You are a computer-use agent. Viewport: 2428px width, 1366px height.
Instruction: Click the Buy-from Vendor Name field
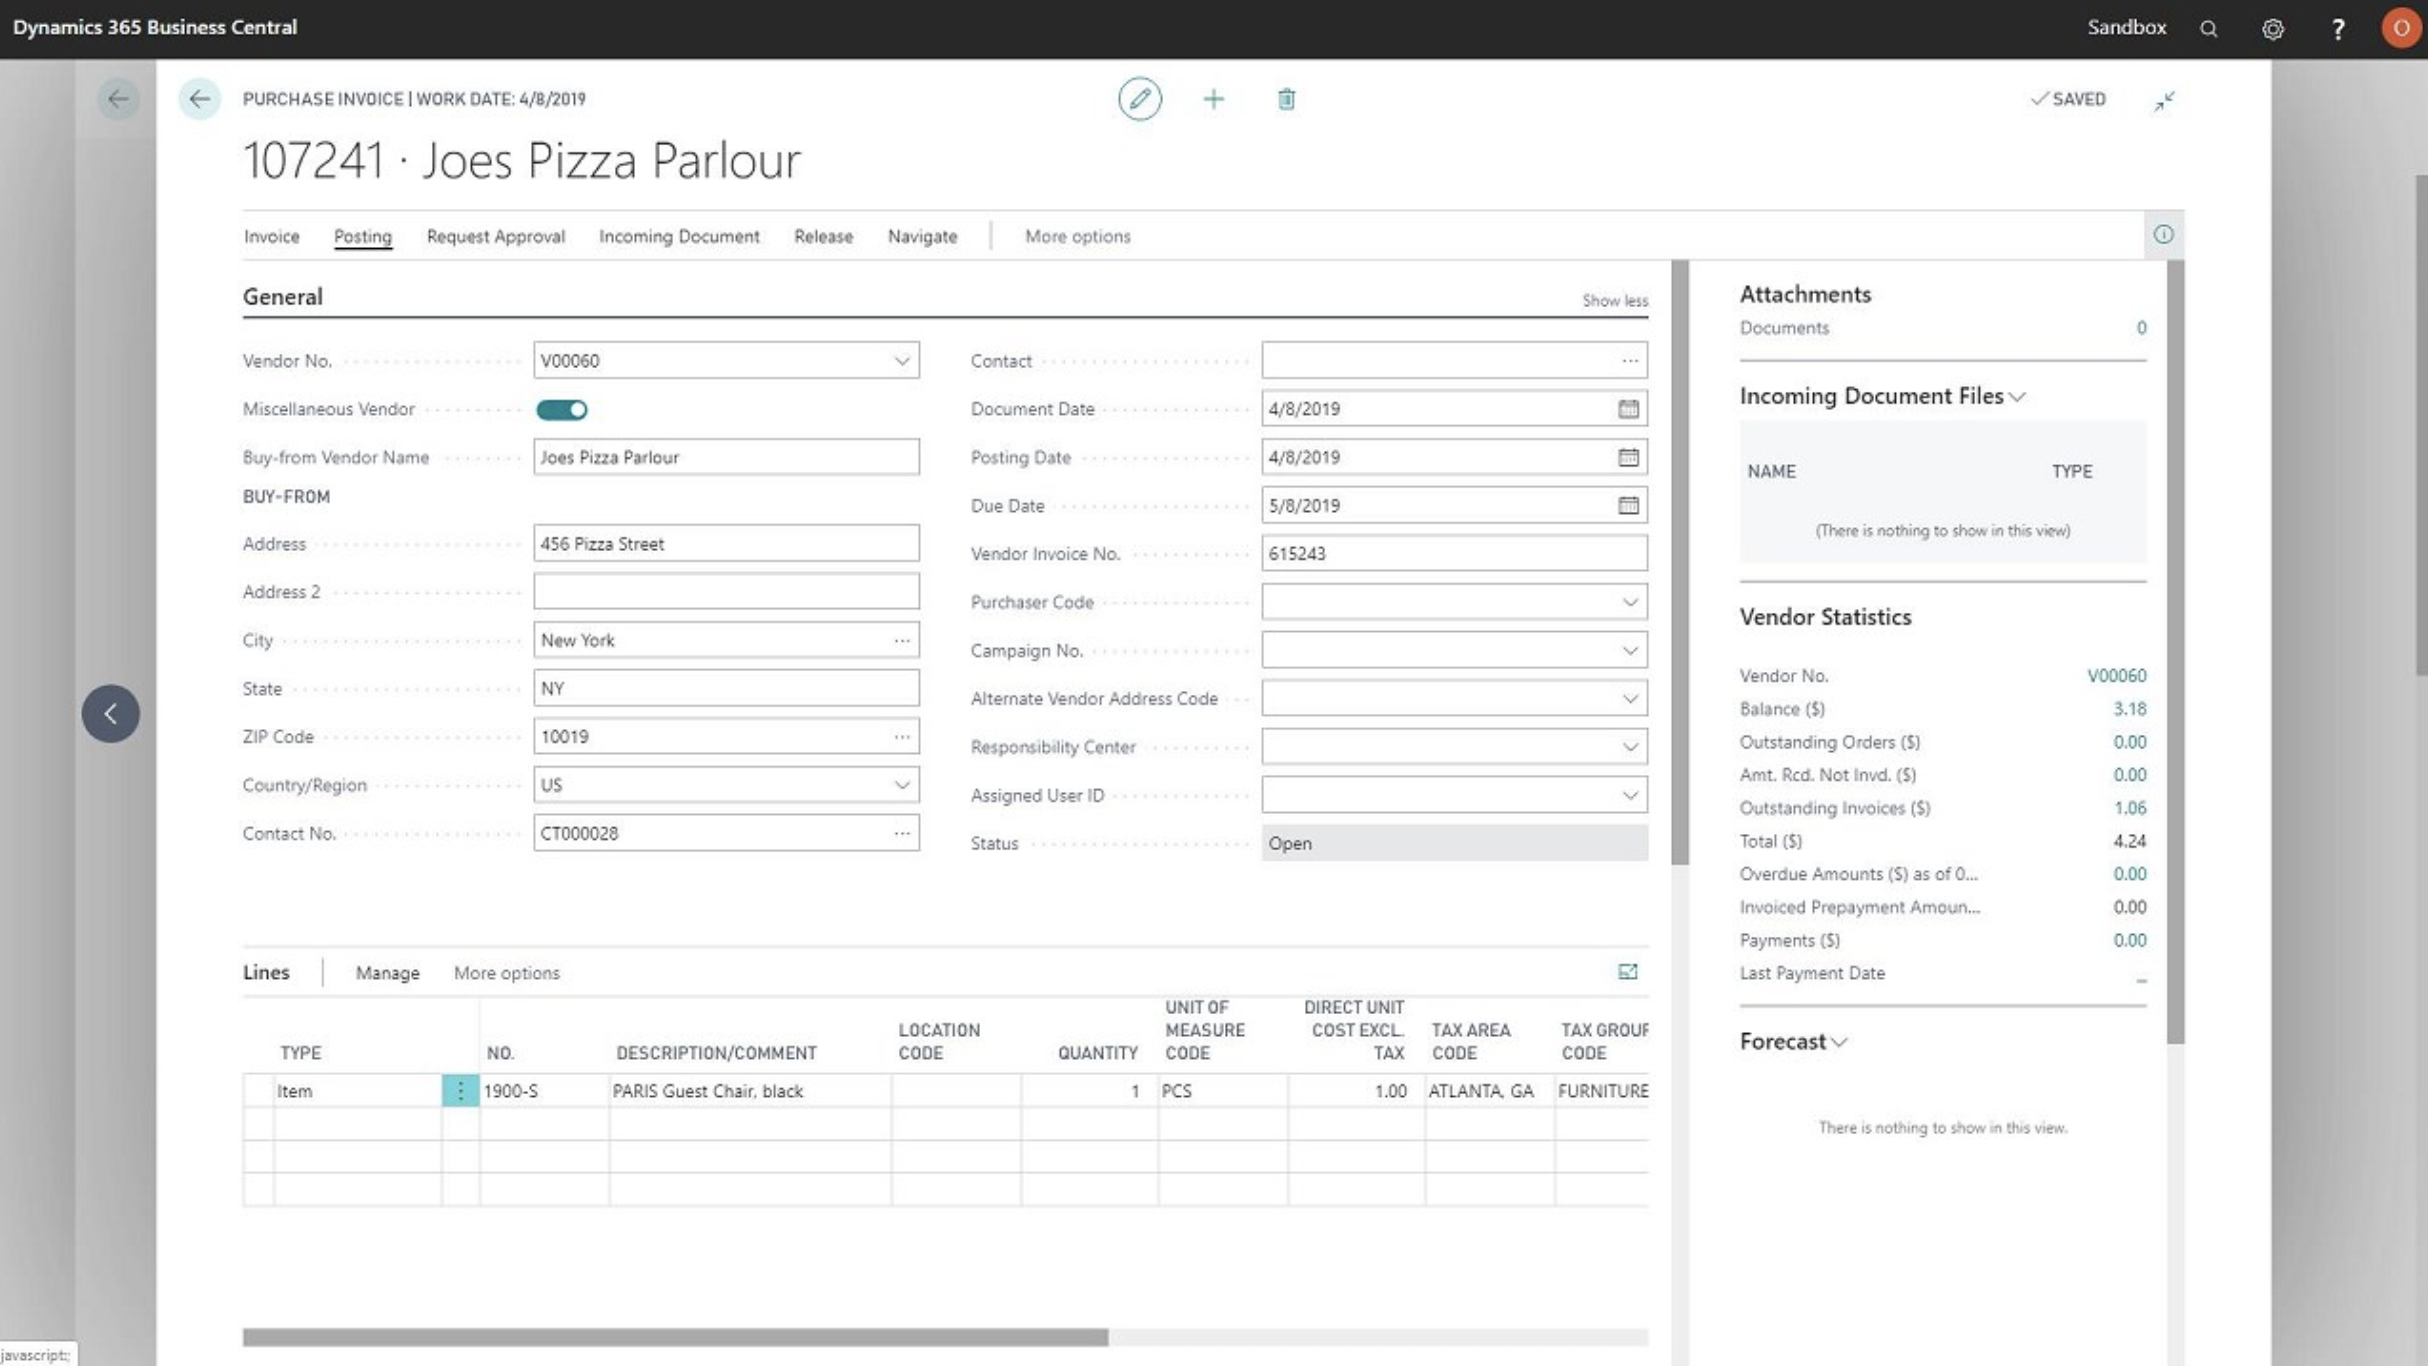point(726,457)
